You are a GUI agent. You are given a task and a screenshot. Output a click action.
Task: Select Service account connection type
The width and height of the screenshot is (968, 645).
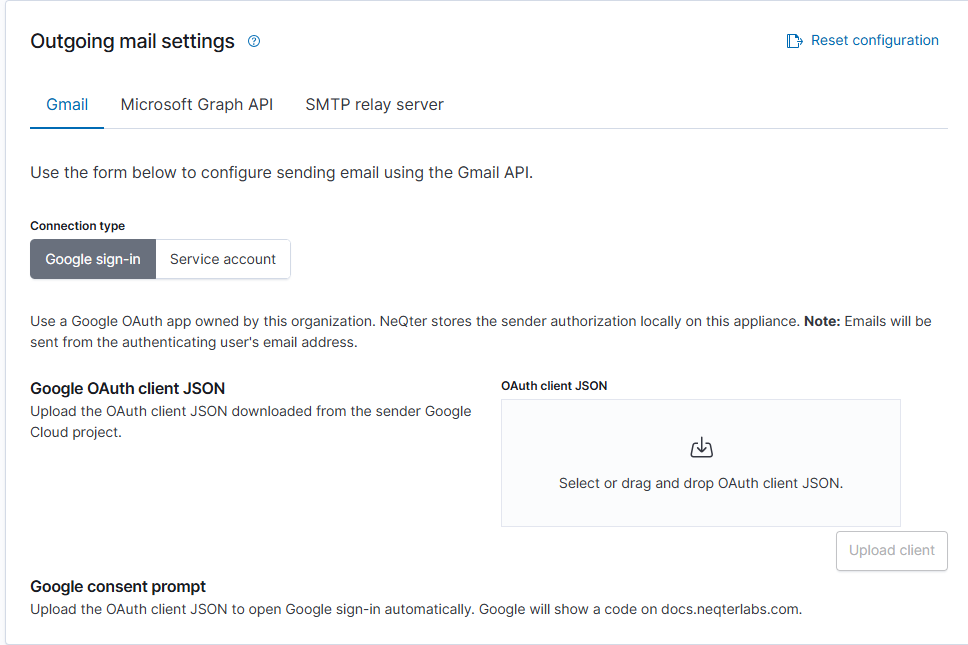pyautogui.click(x=223, y=259)
